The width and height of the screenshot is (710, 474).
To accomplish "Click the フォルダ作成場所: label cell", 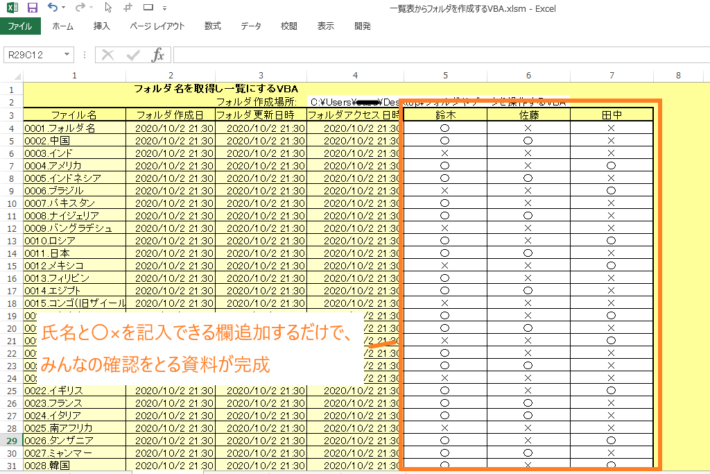I will [256, 102].
